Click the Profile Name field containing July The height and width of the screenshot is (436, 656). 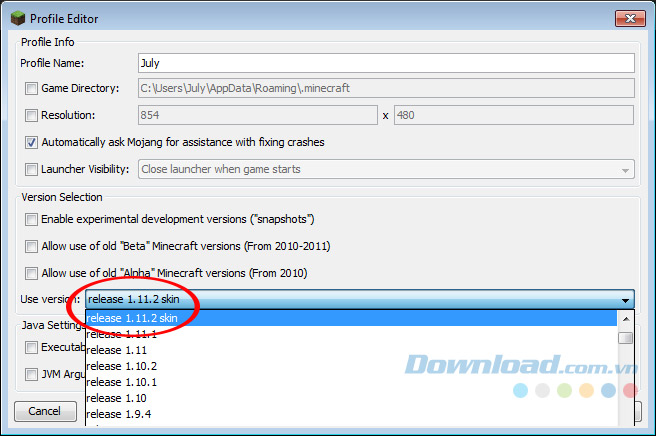pos(386,63)
